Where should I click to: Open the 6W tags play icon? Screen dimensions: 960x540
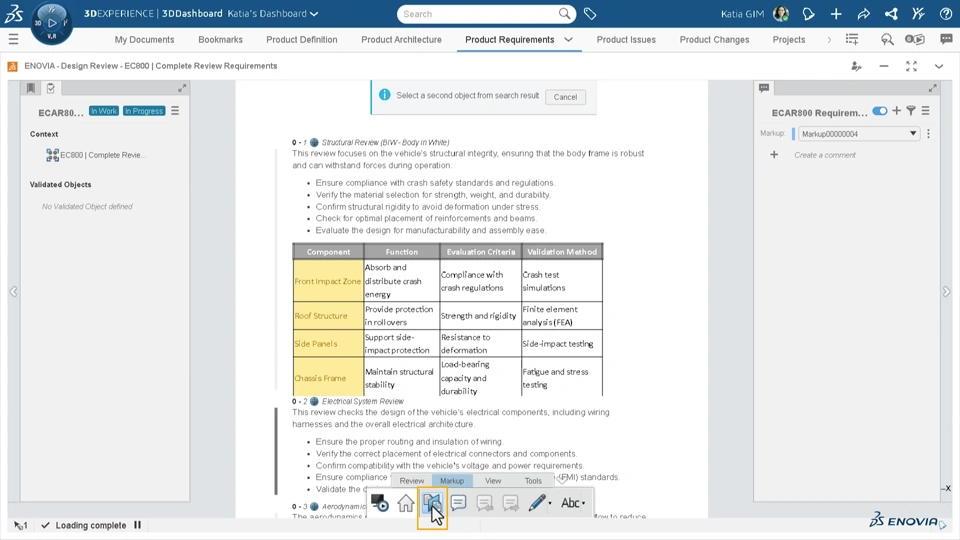pyautogui.click(x=915, y=39)
